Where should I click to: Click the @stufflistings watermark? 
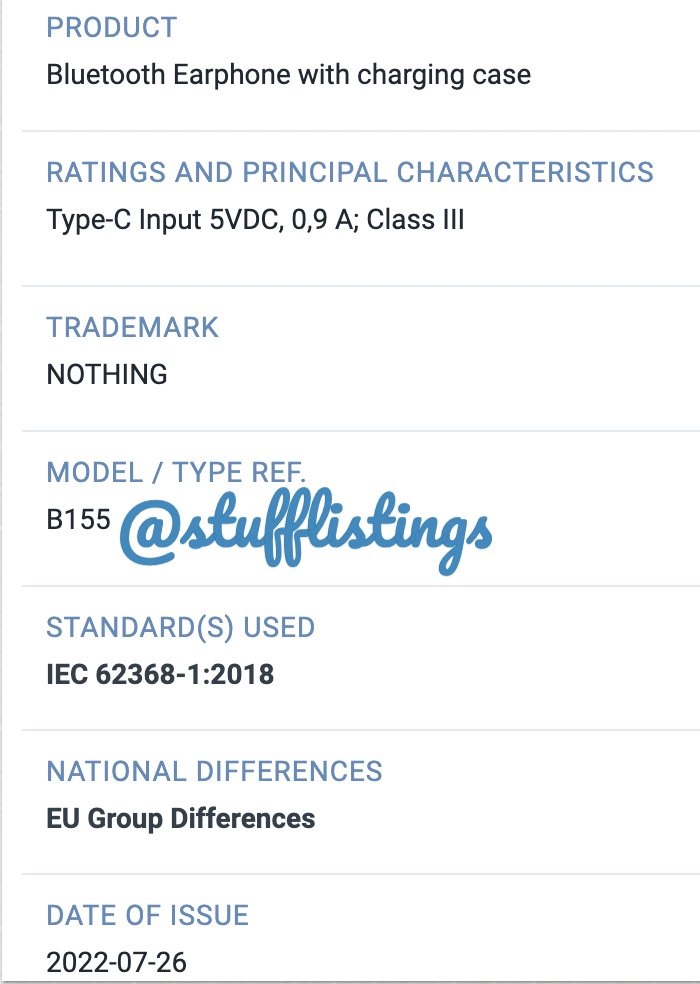pos(306,532)
